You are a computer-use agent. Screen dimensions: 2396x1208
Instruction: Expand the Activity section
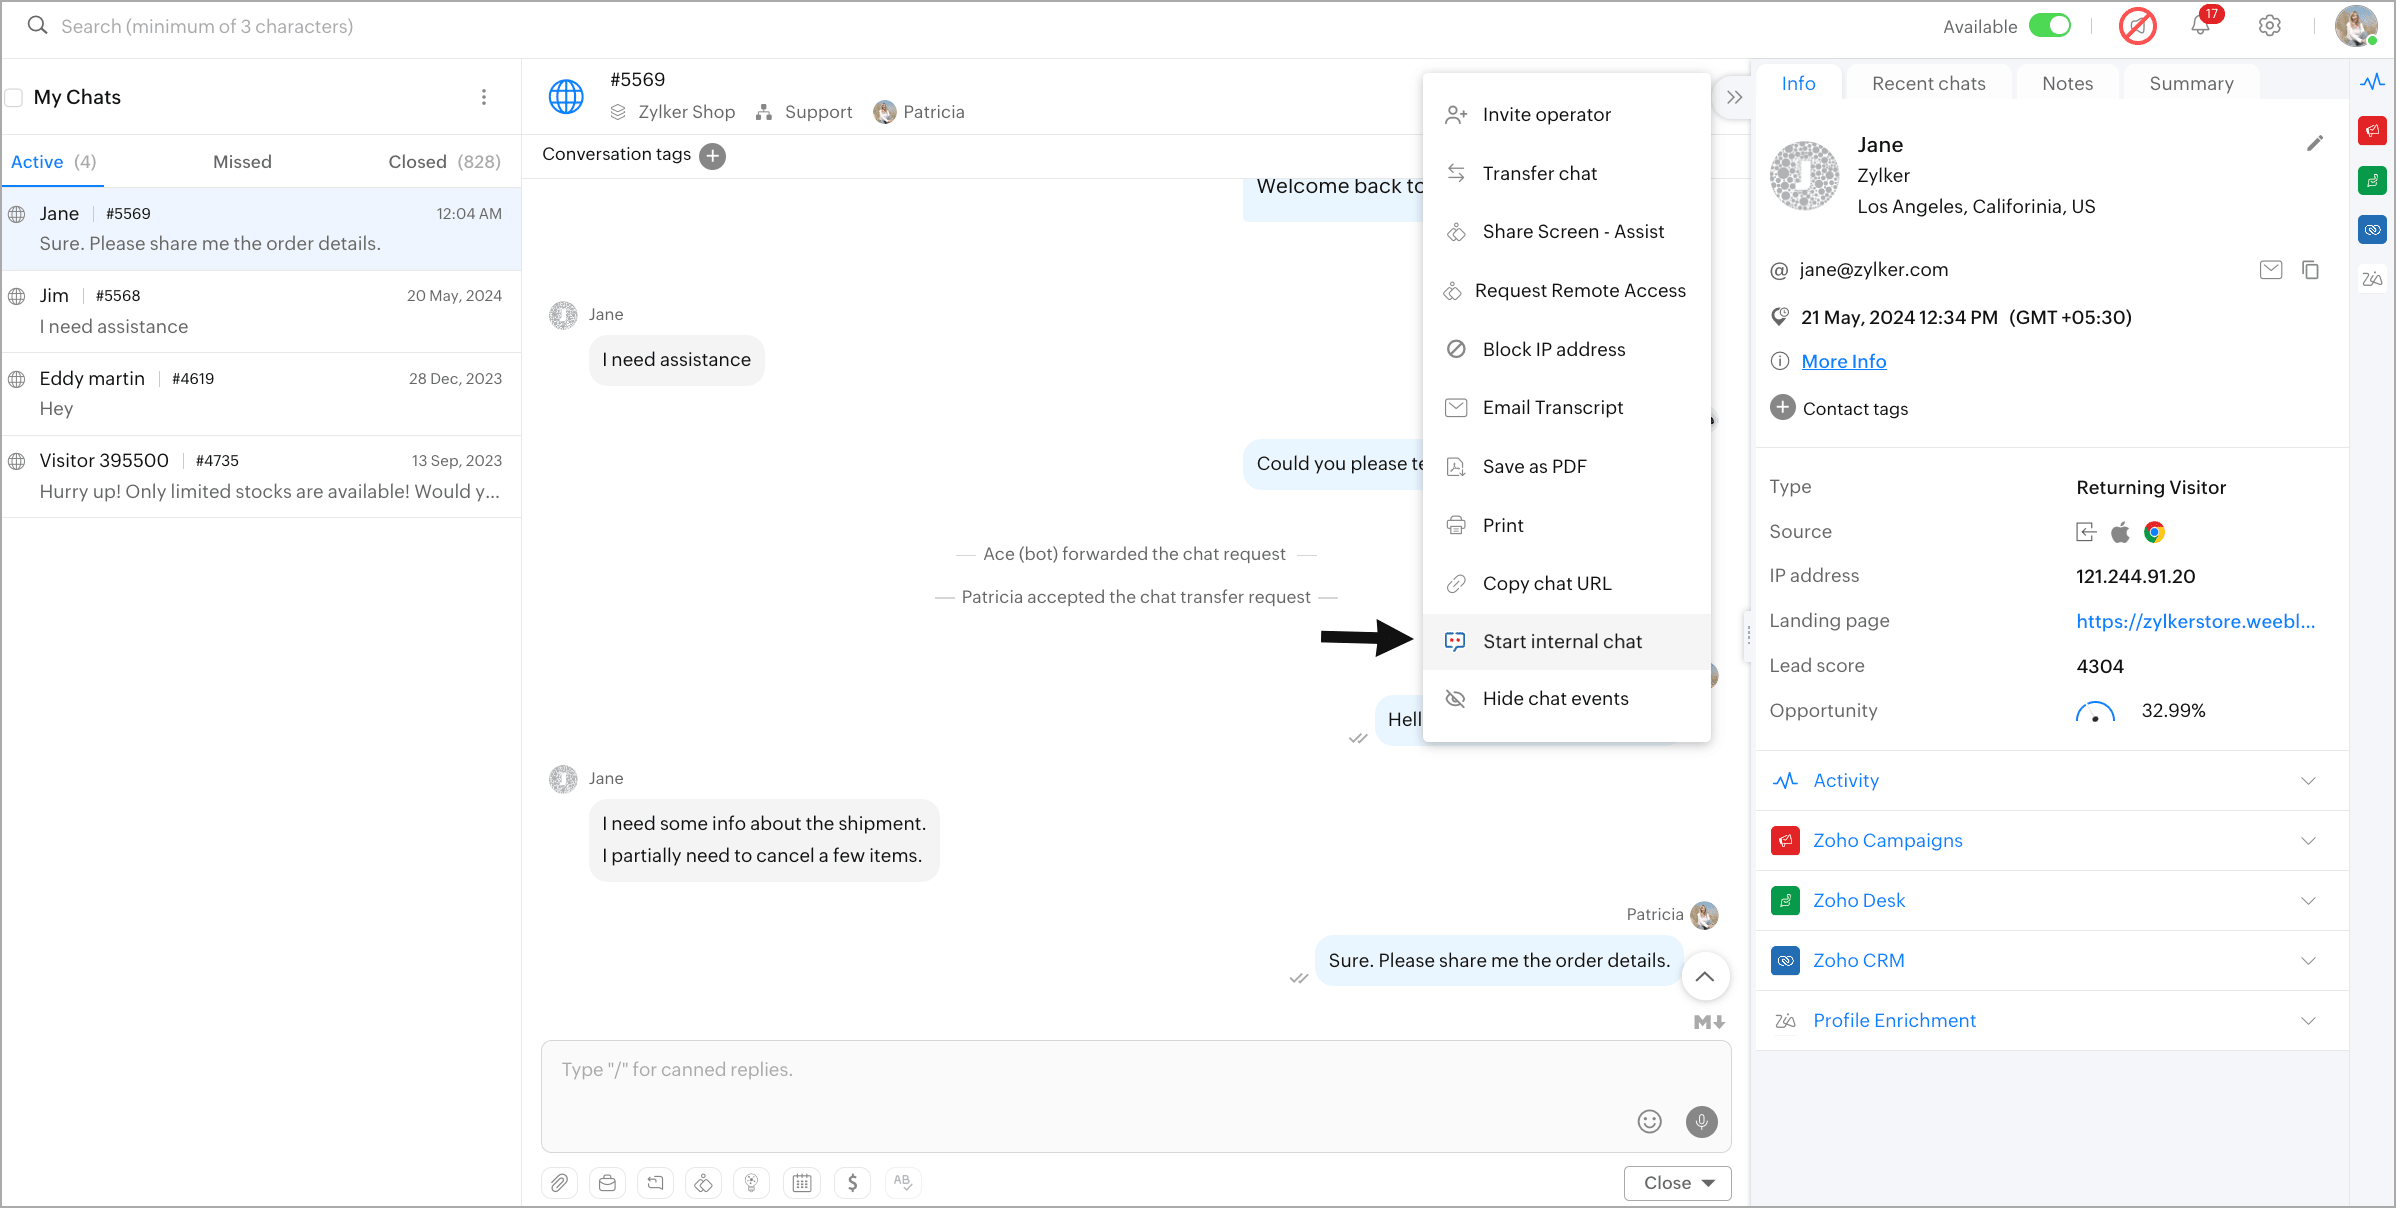[2308, 781]
